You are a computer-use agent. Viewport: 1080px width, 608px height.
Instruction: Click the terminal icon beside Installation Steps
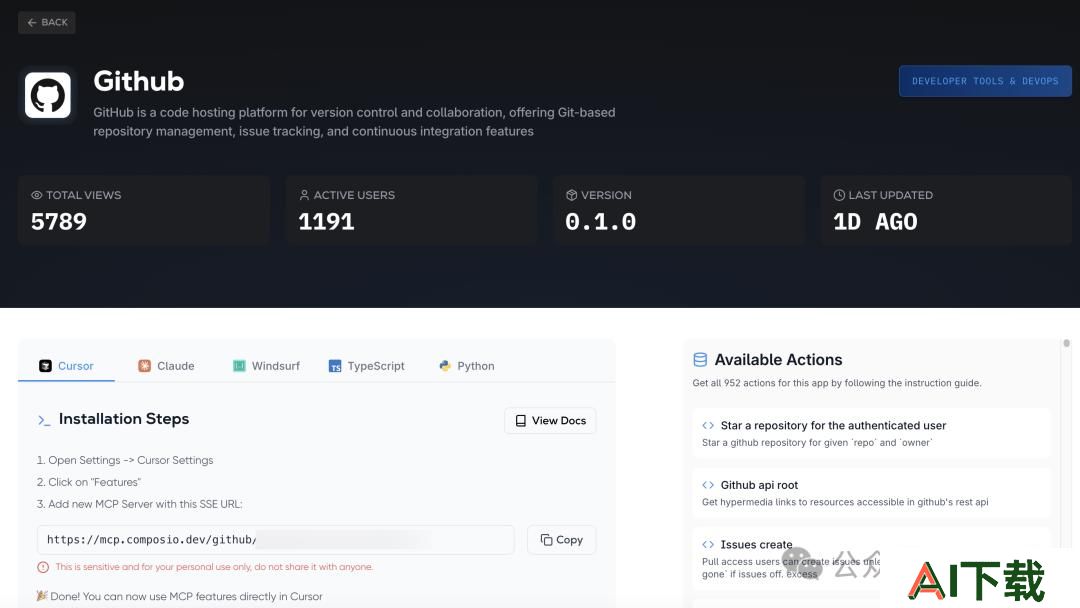coord(44,420)
